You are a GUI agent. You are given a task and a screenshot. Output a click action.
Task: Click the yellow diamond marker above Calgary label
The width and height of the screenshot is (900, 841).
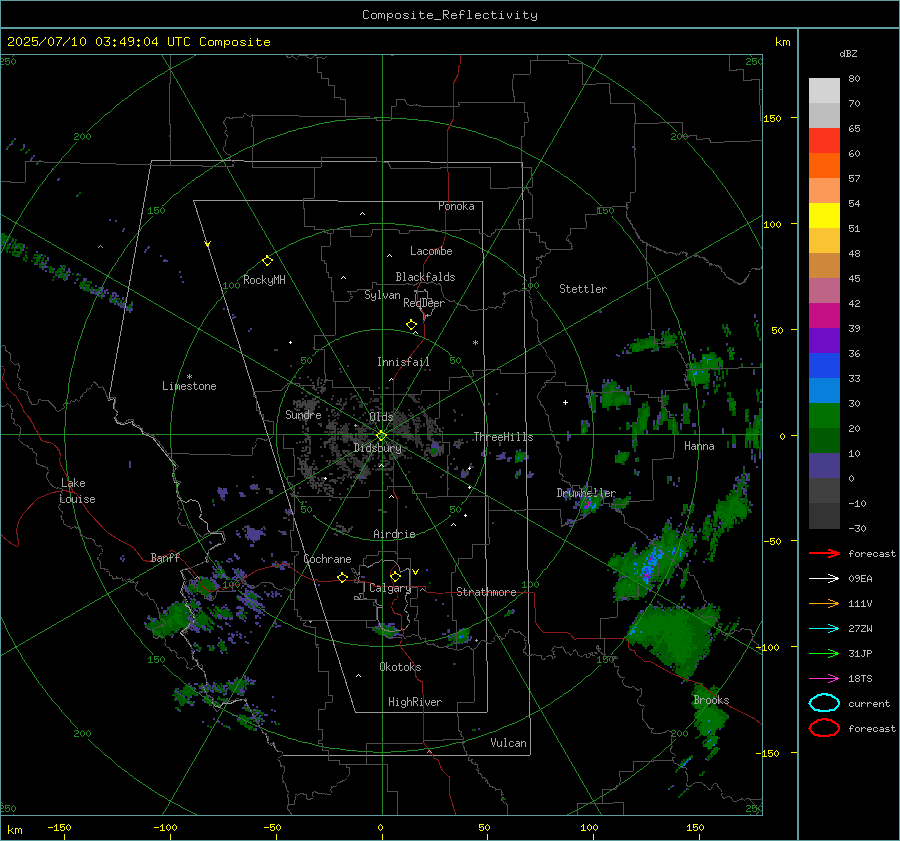[x=395, y=576]
